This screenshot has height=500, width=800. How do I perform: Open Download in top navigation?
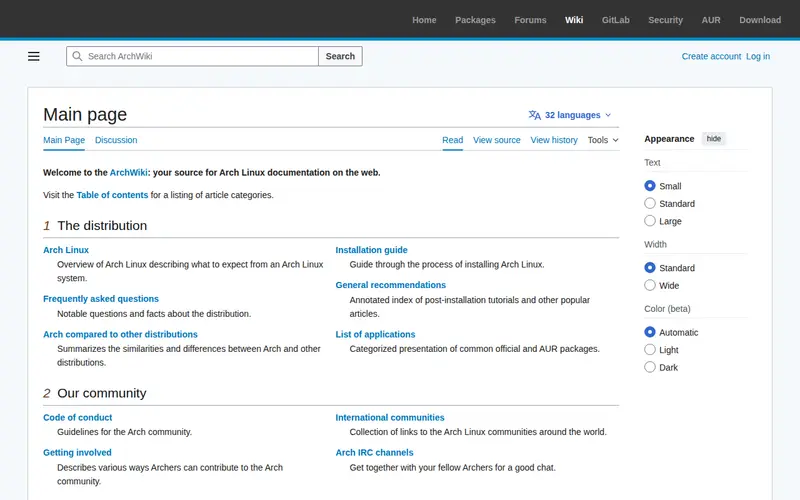760,20
